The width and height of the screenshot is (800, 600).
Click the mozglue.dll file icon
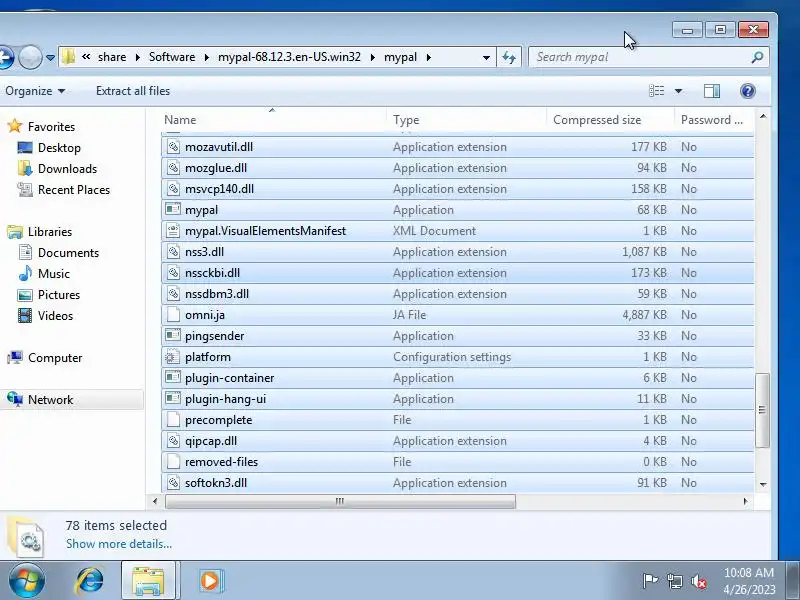(173, 168)
